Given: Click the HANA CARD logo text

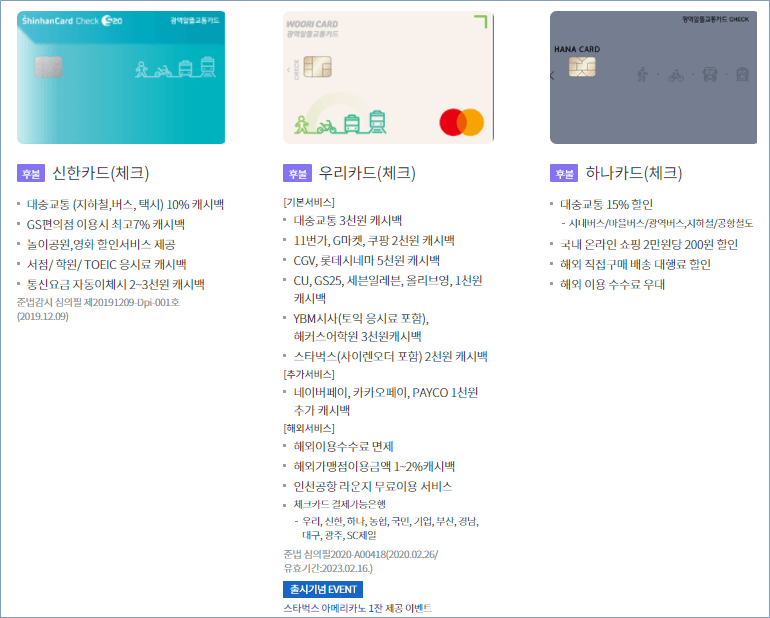Looking at the screenshot, I should (577, 49).
